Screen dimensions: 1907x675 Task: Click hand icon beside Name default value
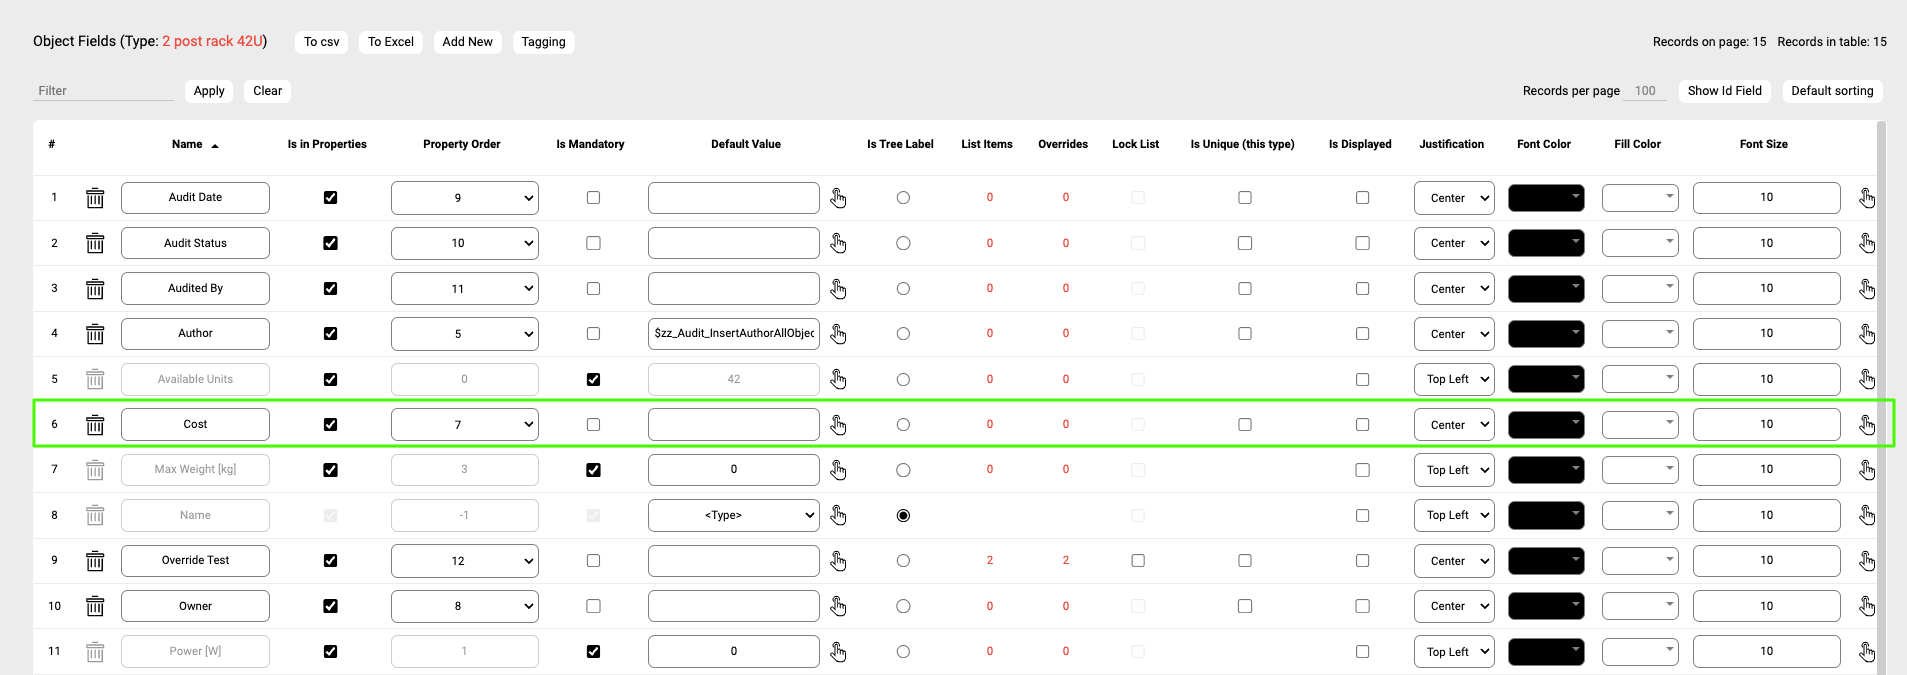pyautogui.click(x=838, y=515)
